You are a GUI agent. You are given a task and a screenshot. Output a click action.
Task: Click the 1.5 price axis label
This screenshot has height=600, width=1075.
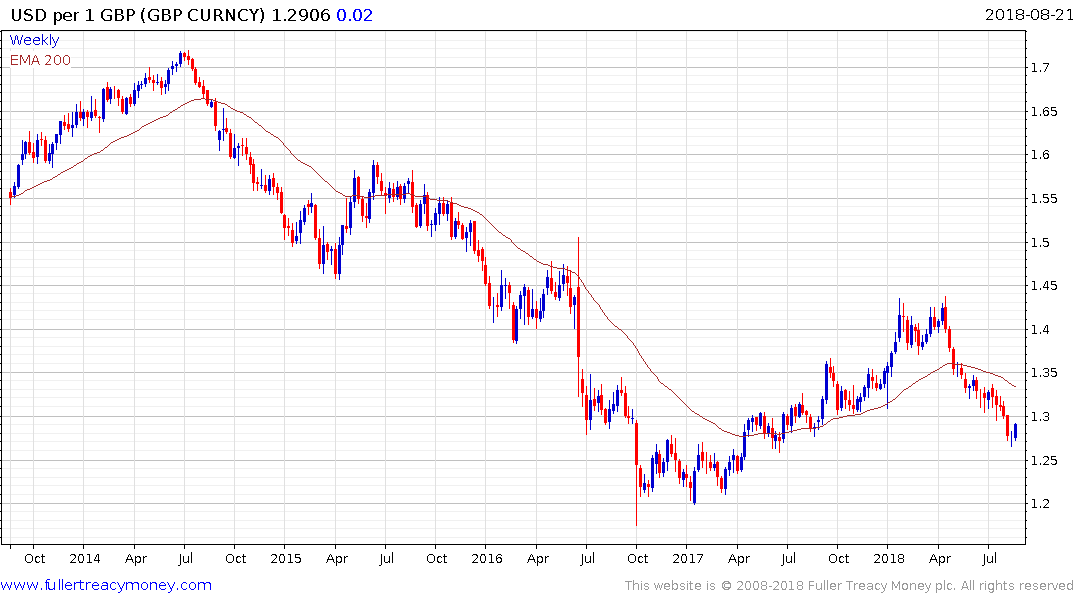(x=1040, y=242)
